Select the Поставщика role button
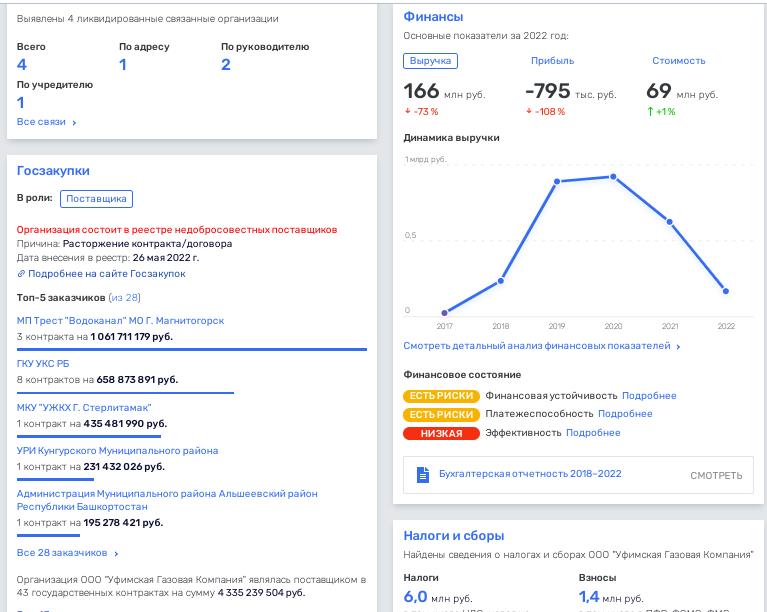The image size is (767, 612). click(96, 199)
